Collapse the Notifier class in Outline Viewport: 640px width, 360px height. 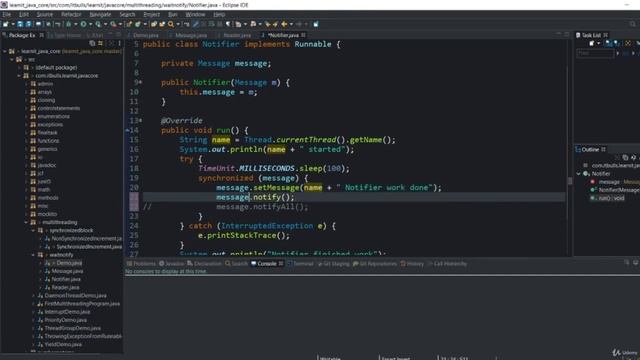click(x=578, y=174)
